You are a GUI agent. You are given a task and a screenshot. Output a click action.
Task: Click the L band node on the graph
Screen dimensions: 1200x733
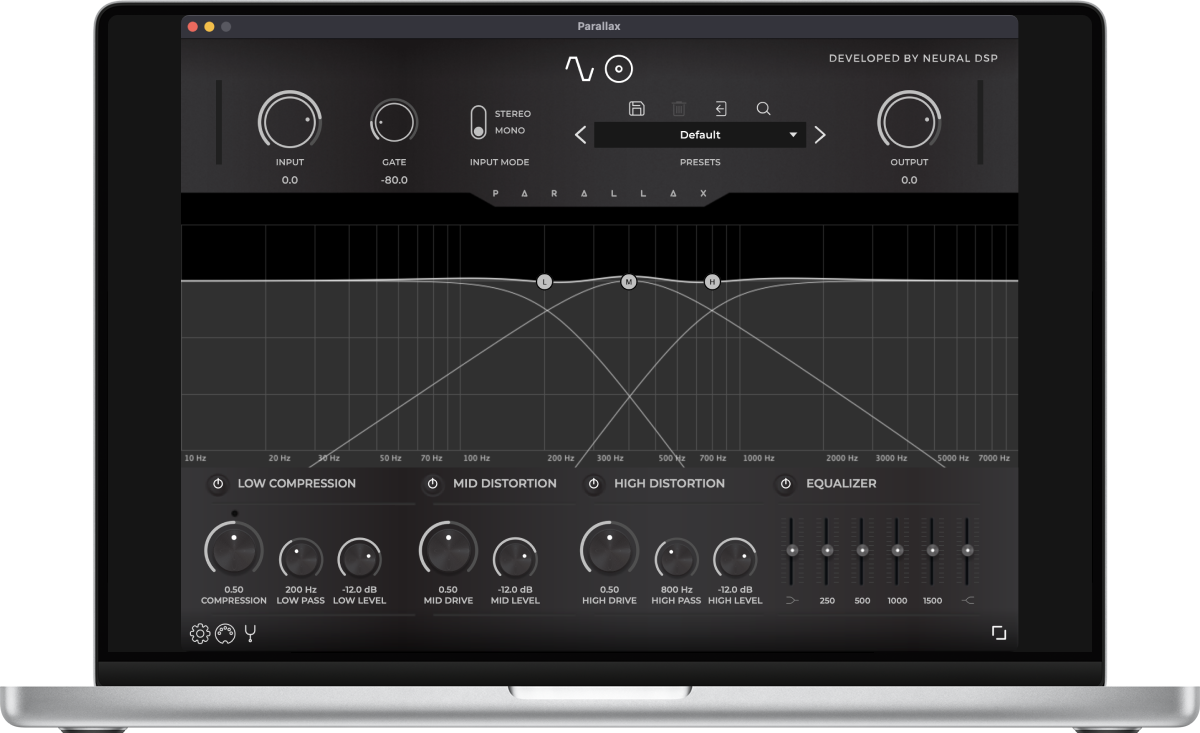(544, 282)
